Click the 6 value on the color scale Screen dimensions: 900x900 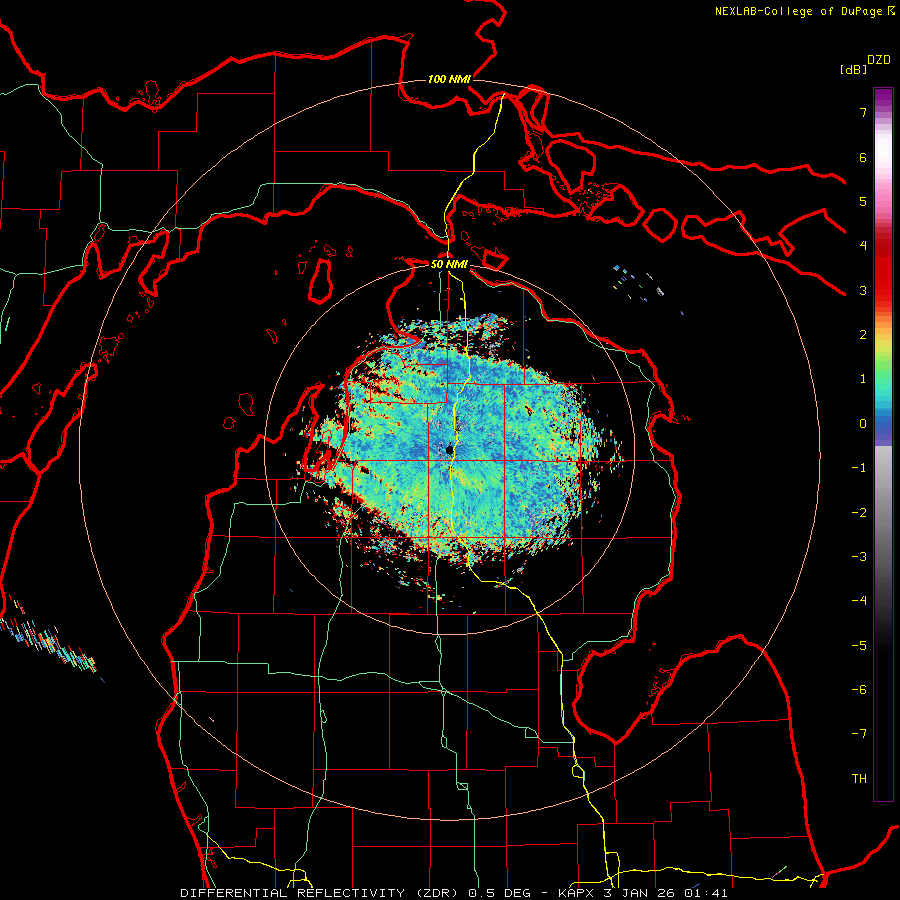[x=863, y=157]
